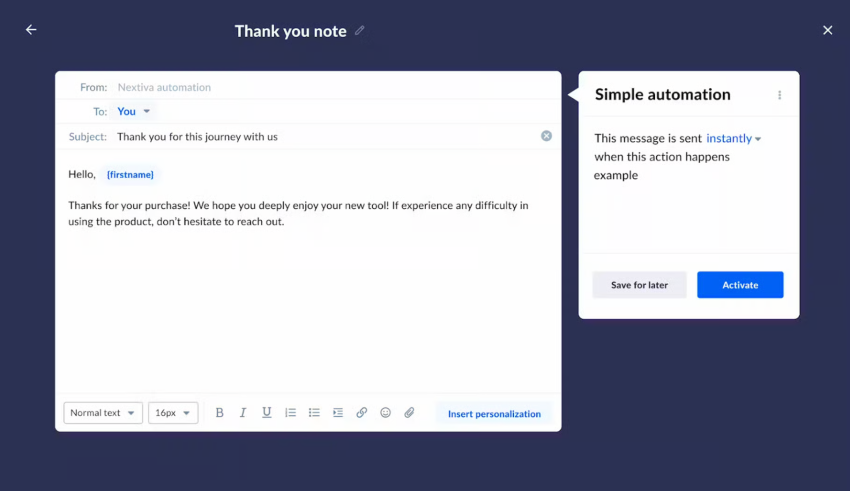Open the Normal text style dropdown

pos(103,413)
